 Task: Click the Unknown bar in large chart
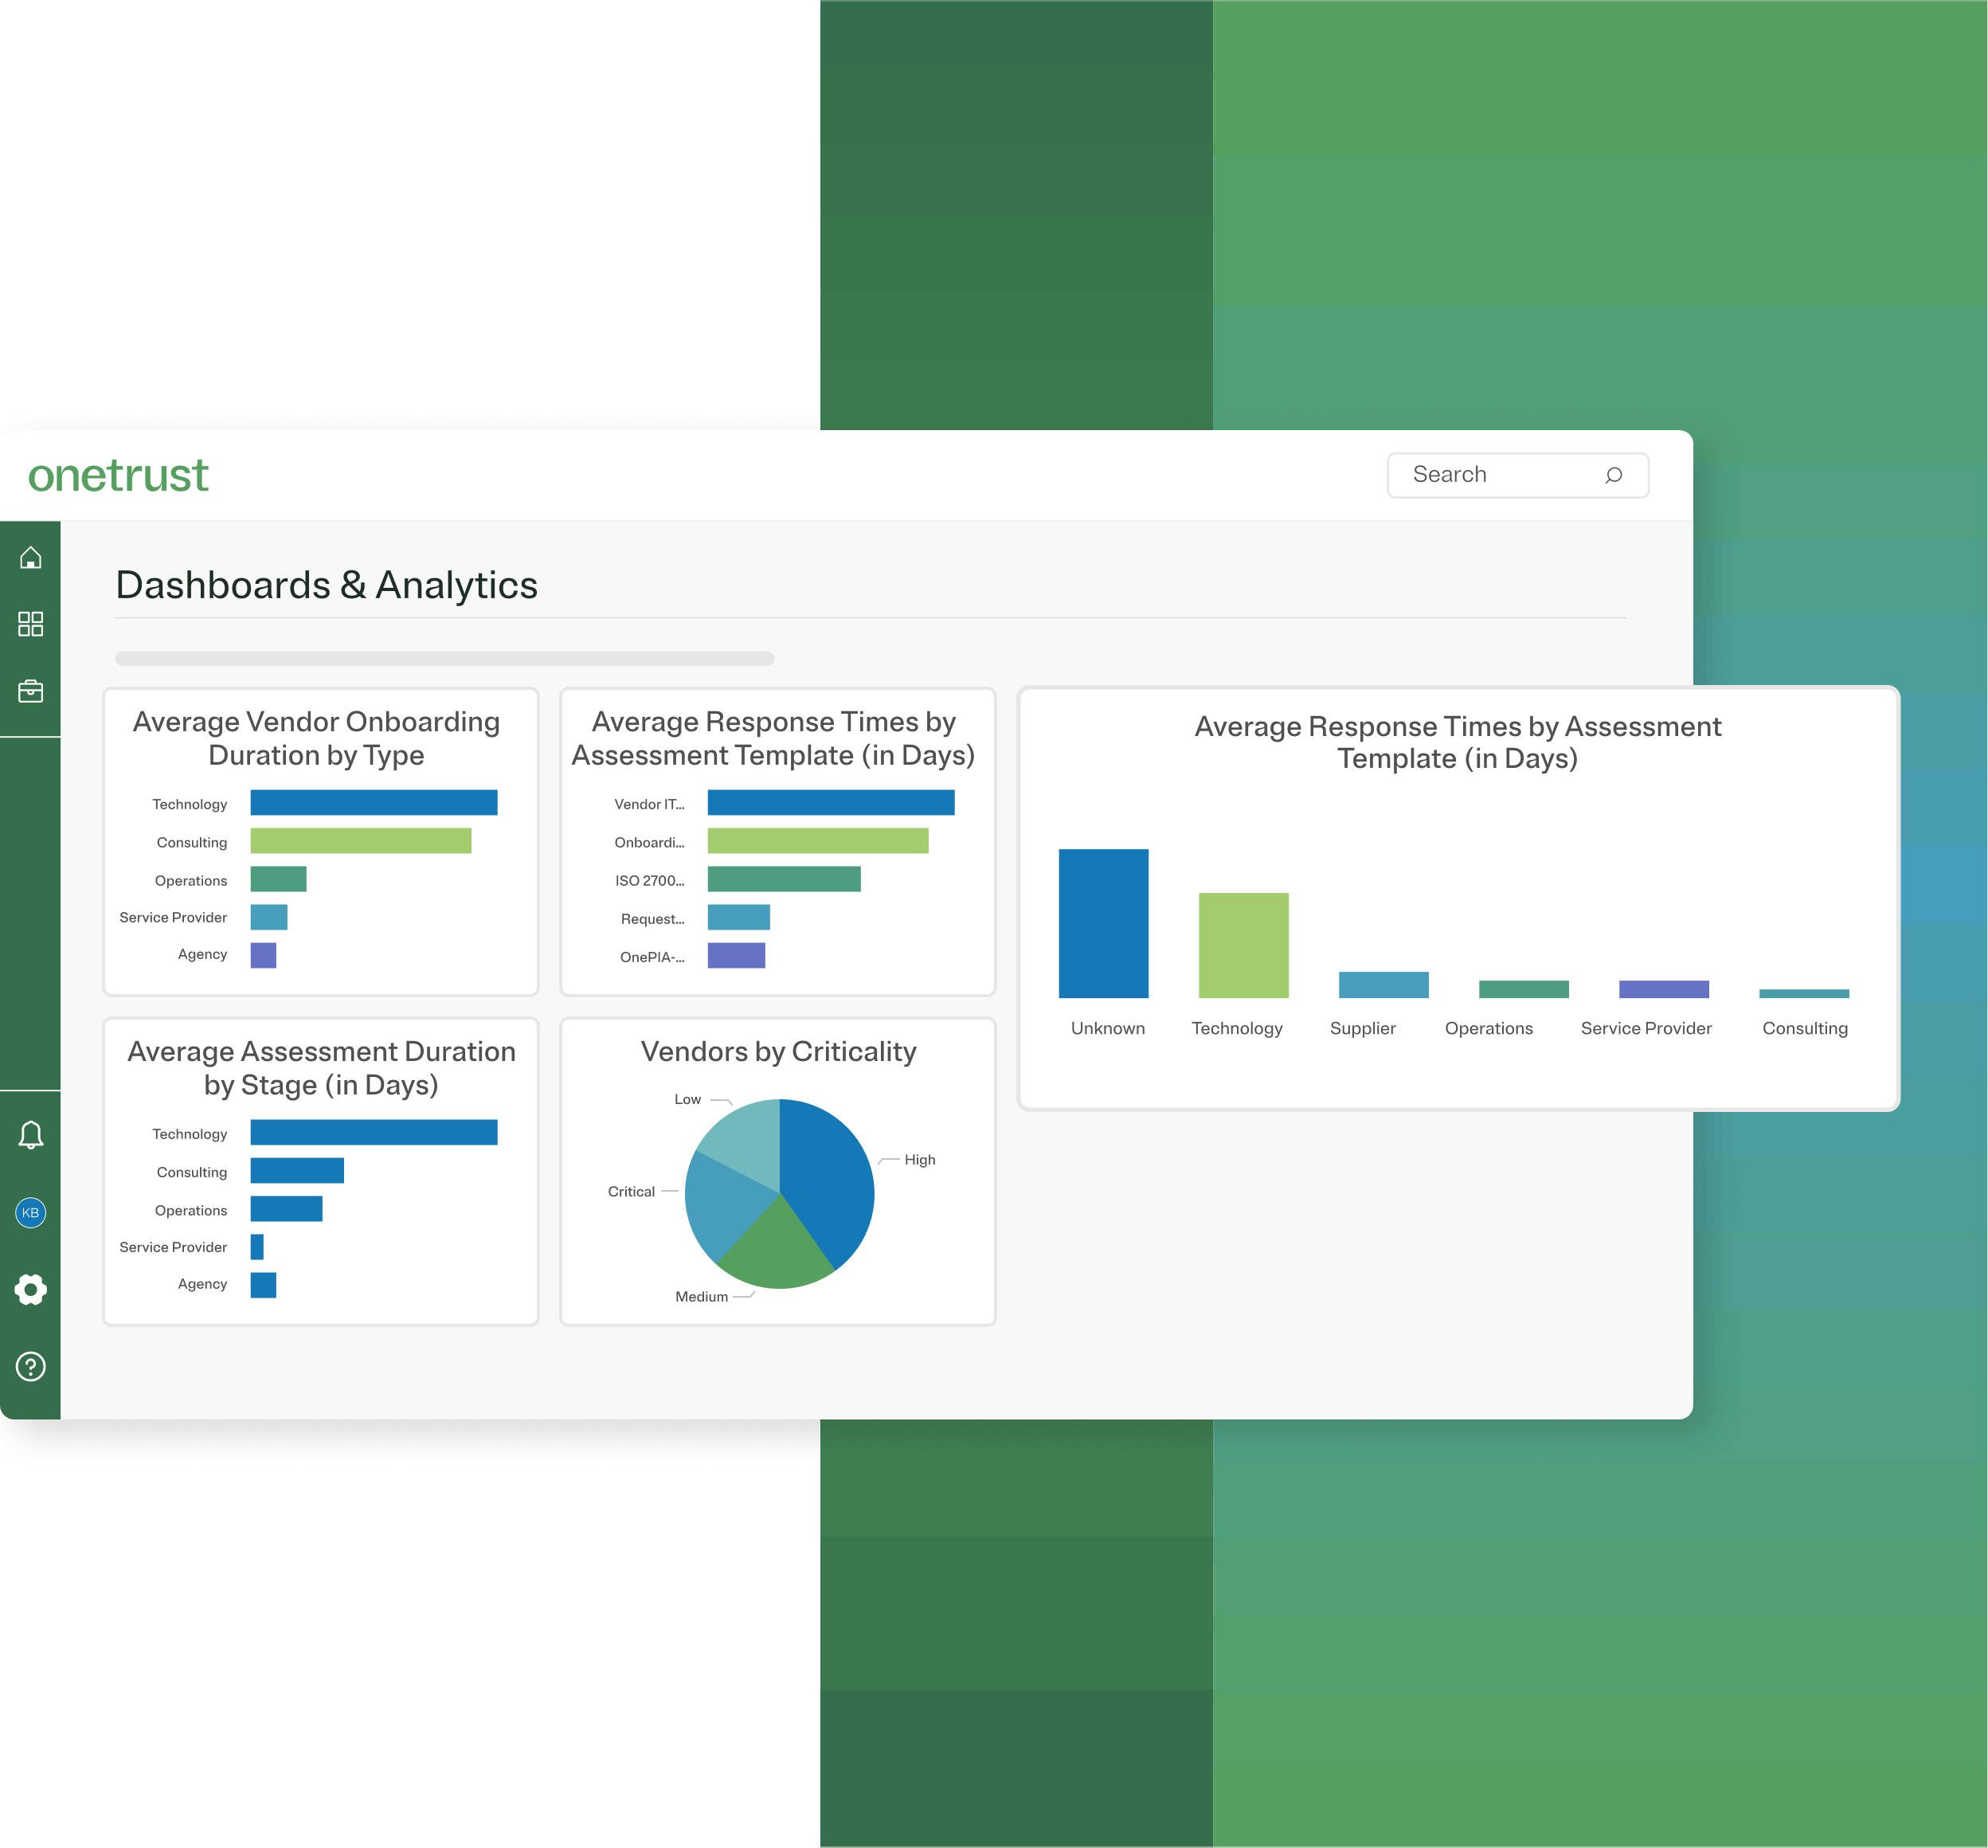click(1103, 923)
